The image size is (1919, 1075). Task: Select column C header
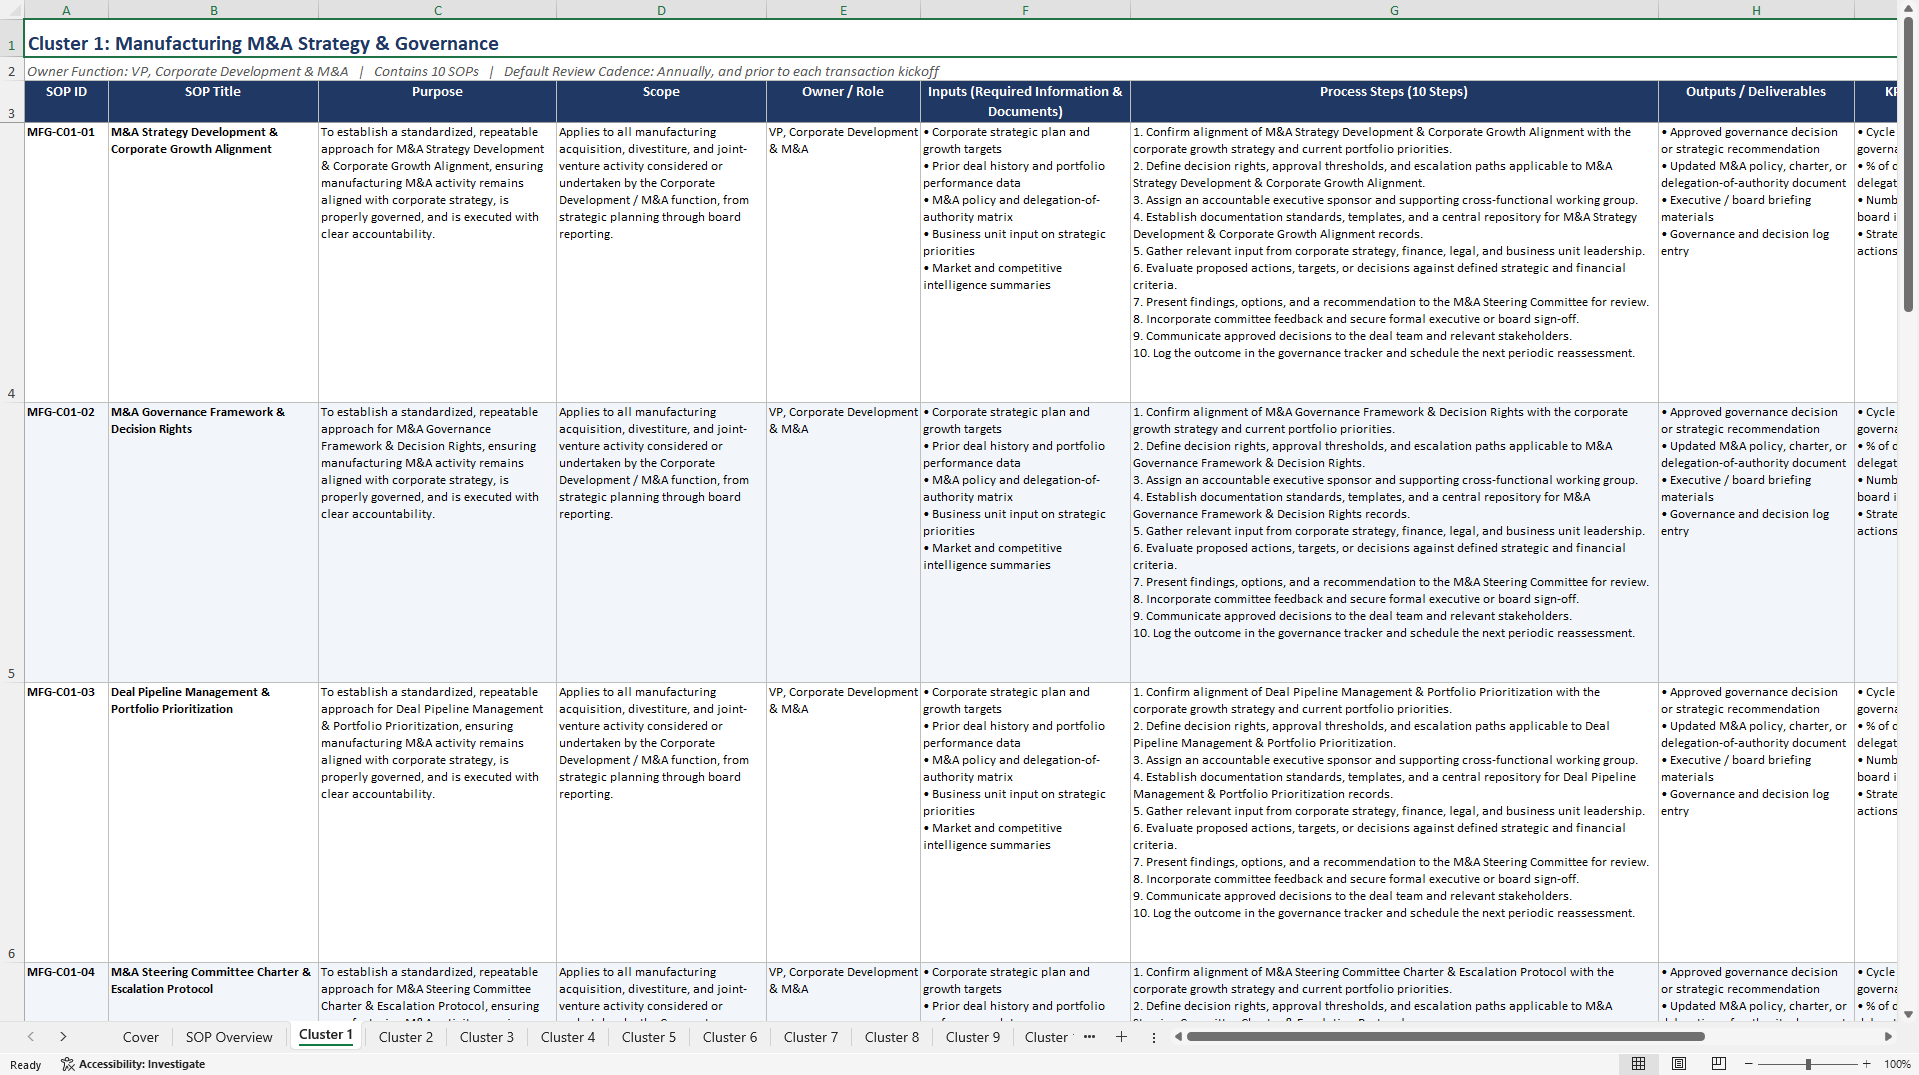pyautogui.click(x=437, y=10)
